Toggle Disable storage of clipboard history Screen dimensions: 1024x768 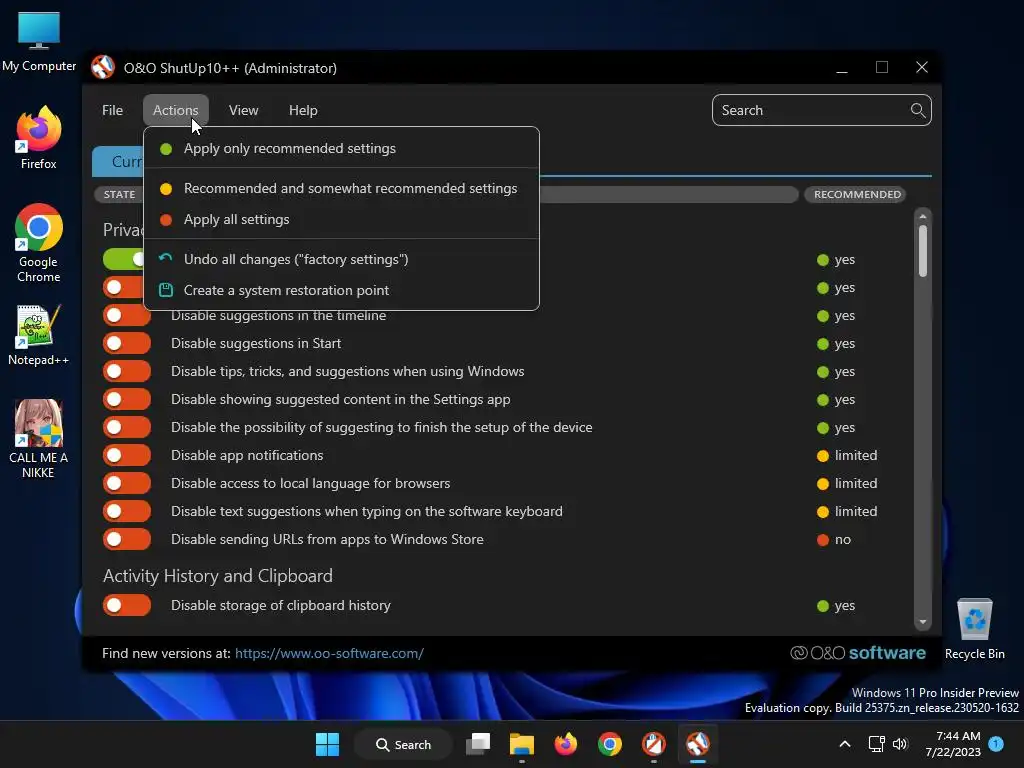pos(127,605)
